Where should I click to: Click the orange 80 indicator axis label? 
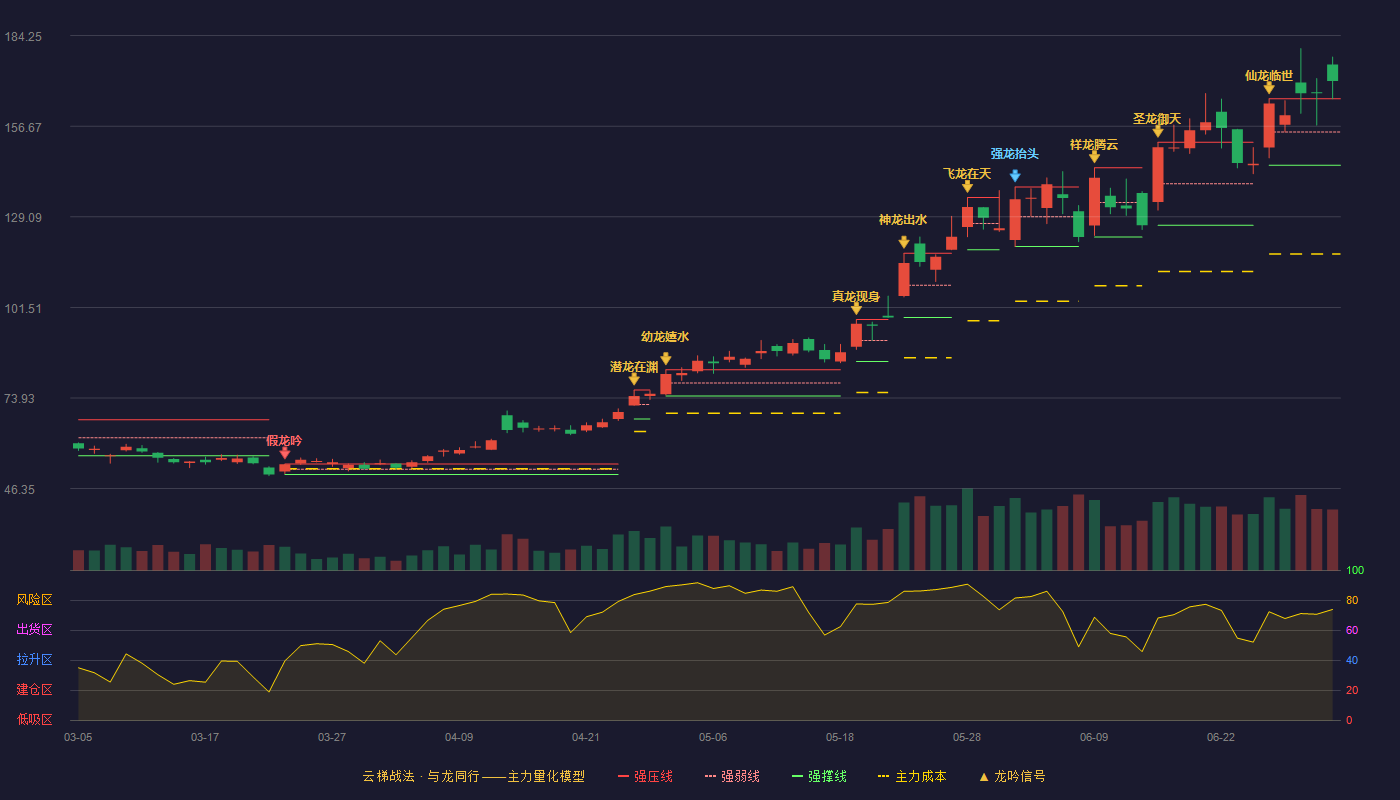point(1352,601)
